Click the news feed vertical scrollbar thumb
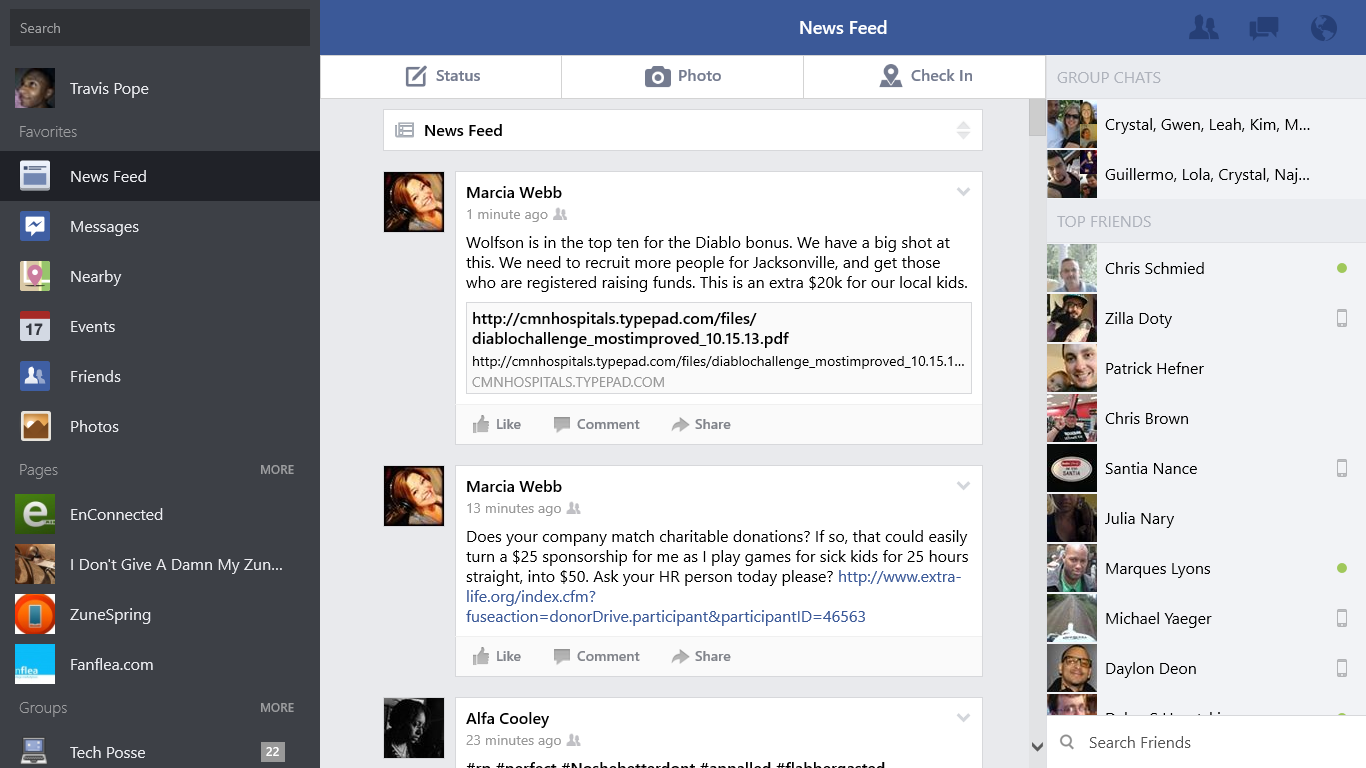This screenshot has height=768, width=1366. pyautogui.click(x=1037, y=117)
